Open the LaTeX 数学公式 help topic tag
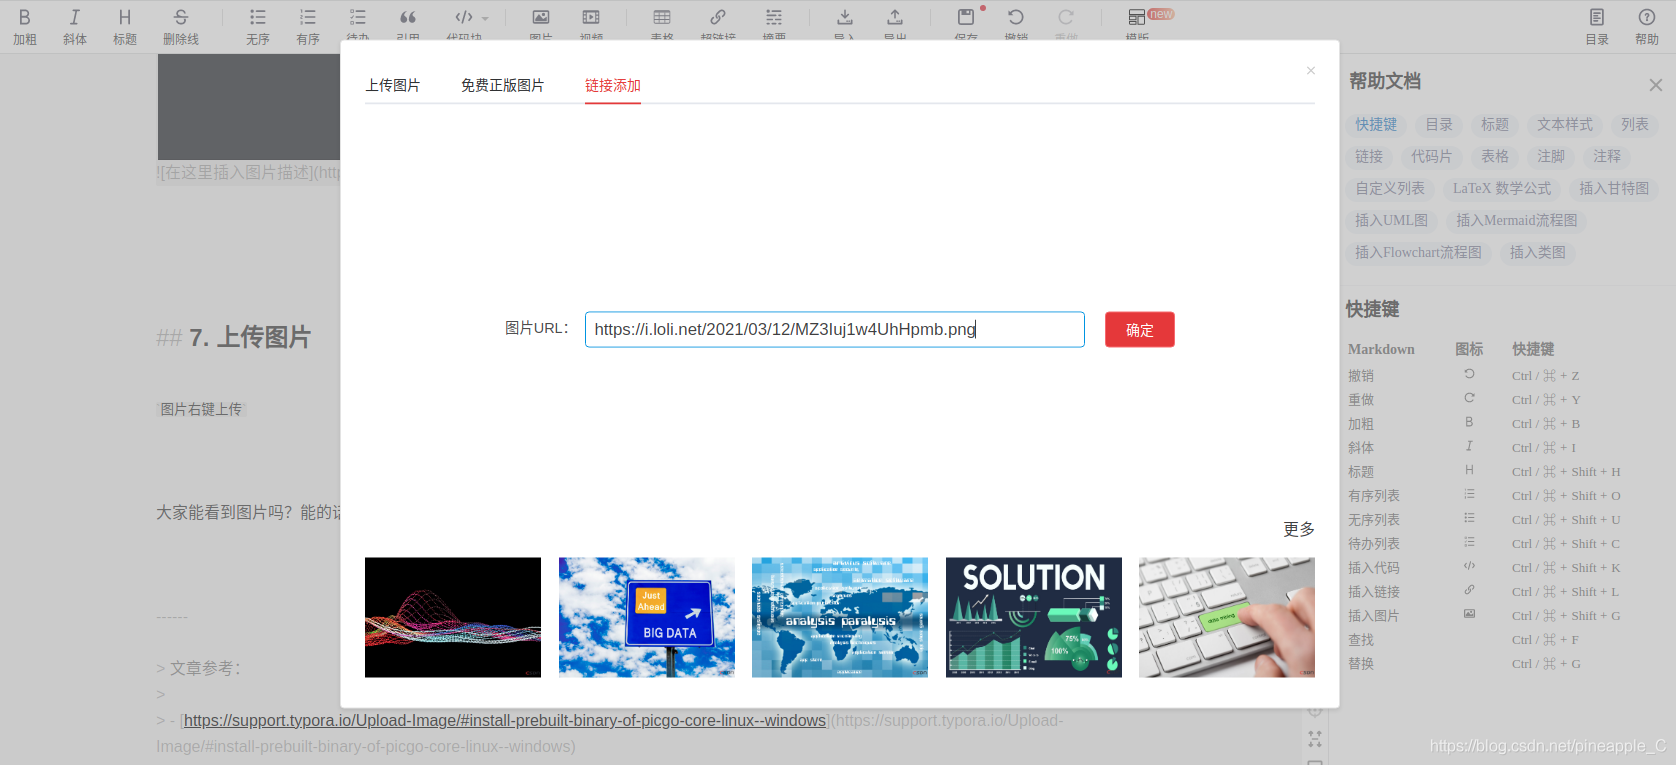Image resolution: width=1676 pixels, height=765 pixels. [1502, 189]
